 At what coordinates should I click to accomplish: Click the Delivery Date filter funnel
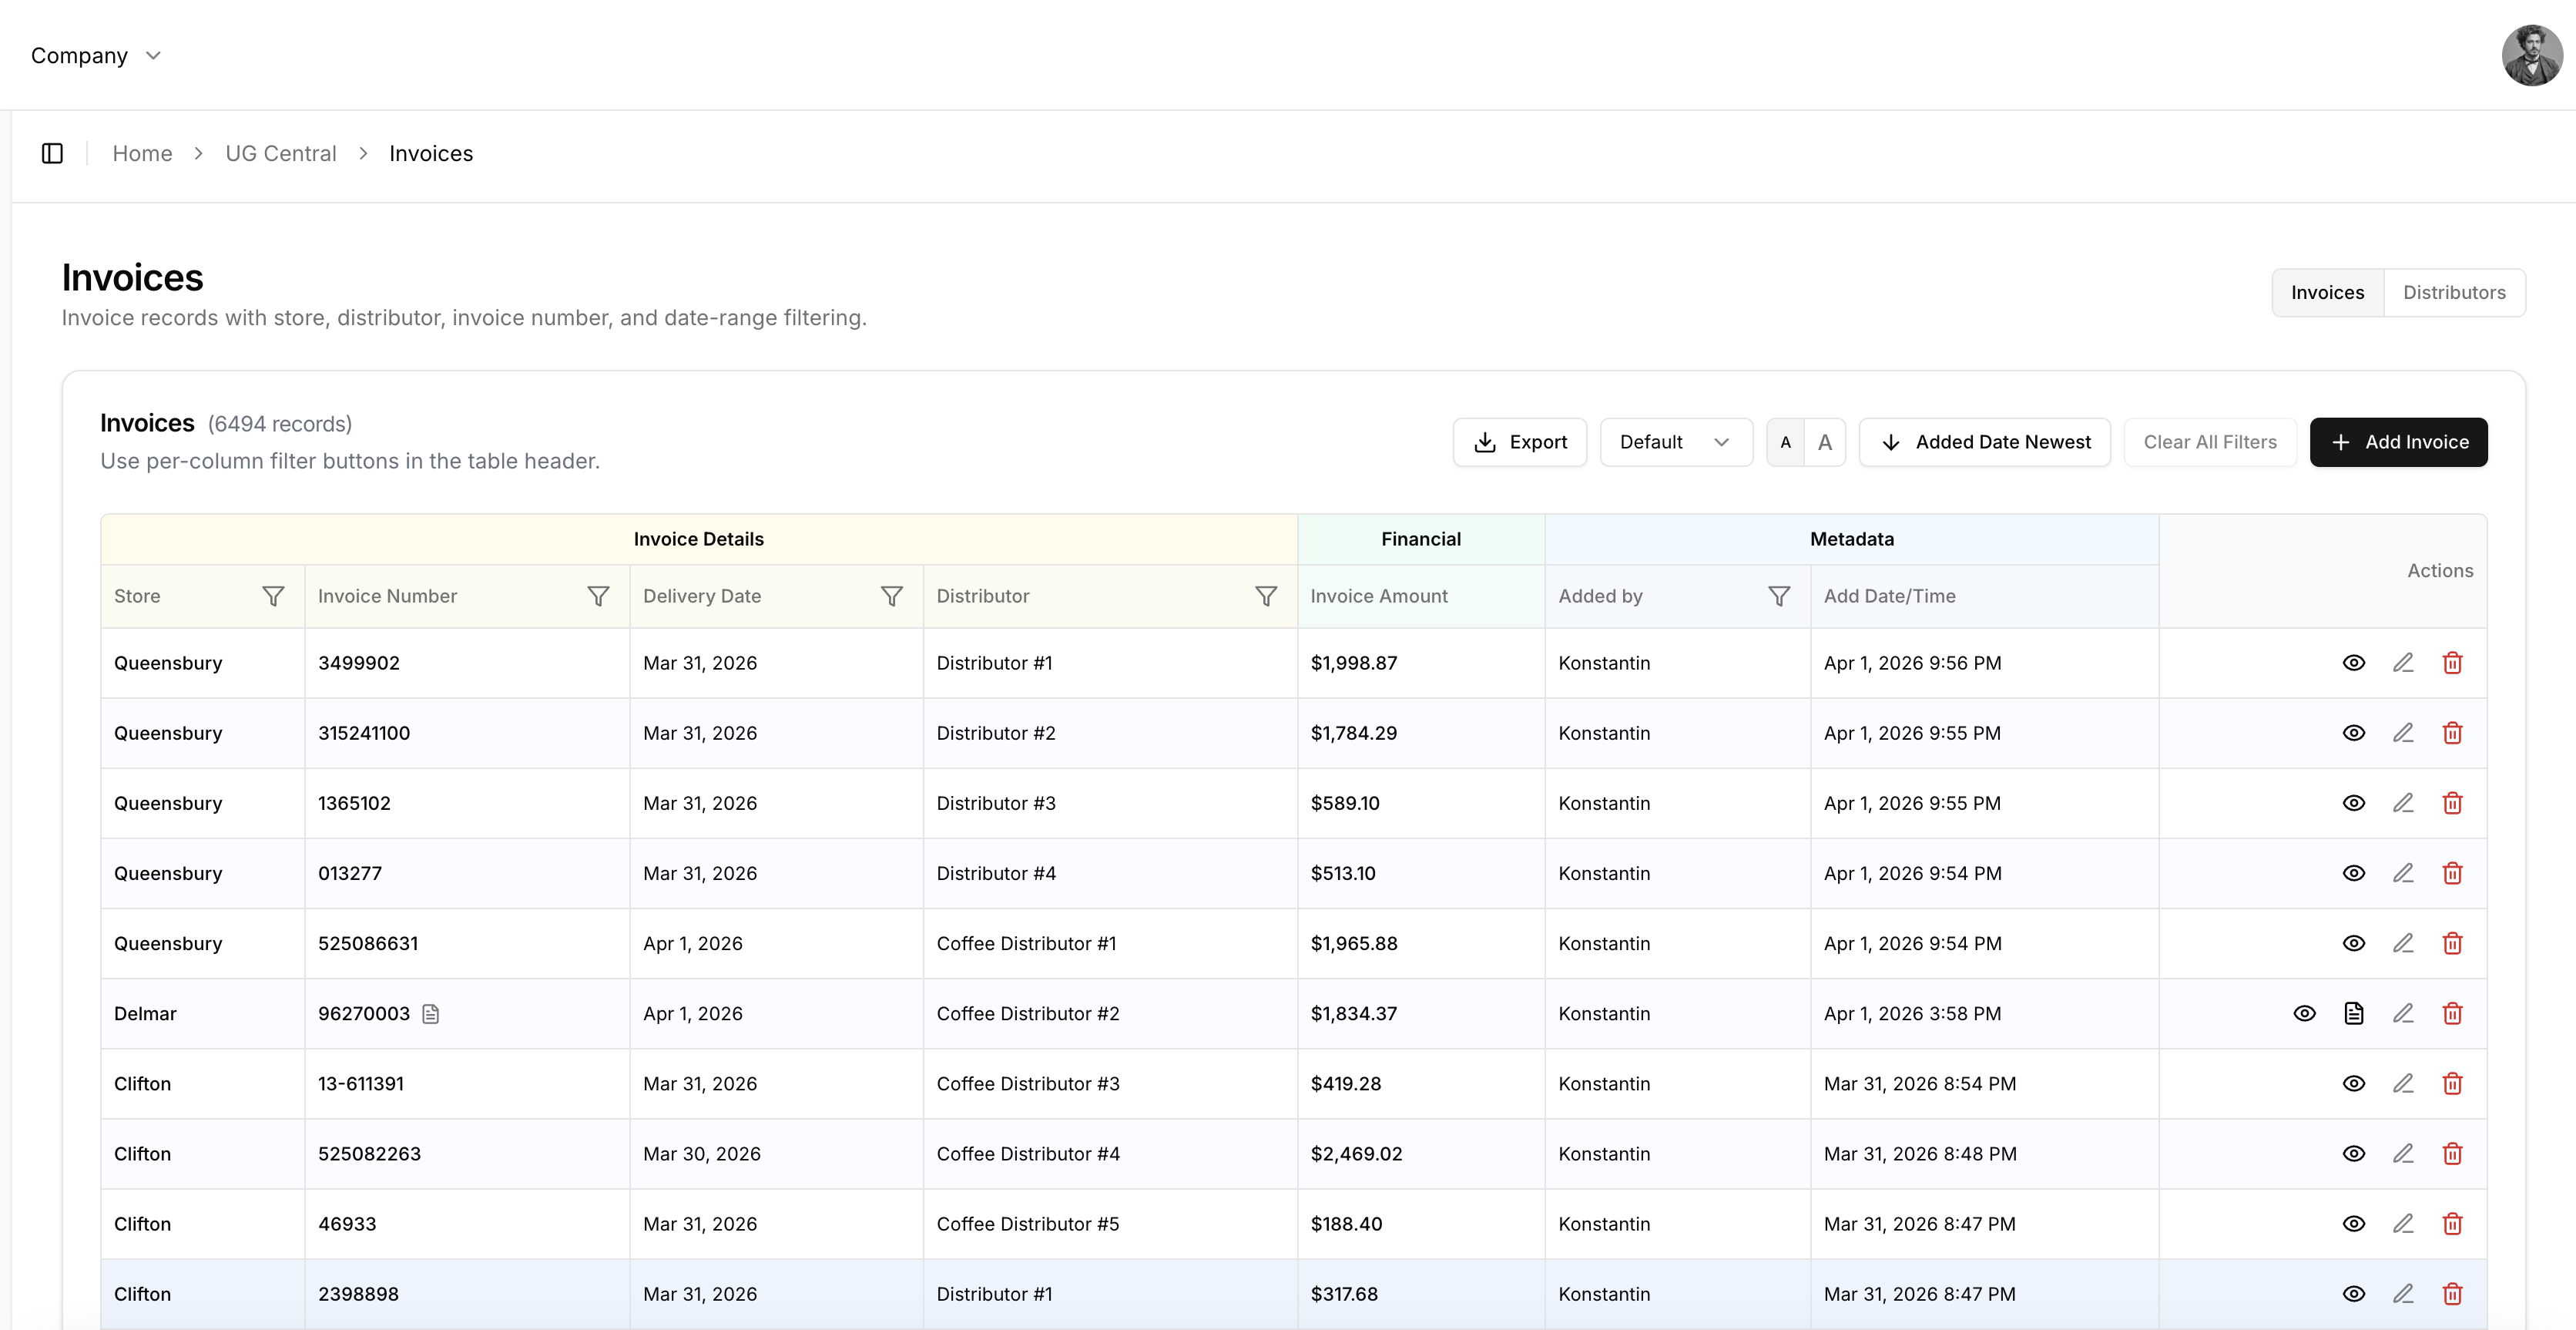point(891,596)
